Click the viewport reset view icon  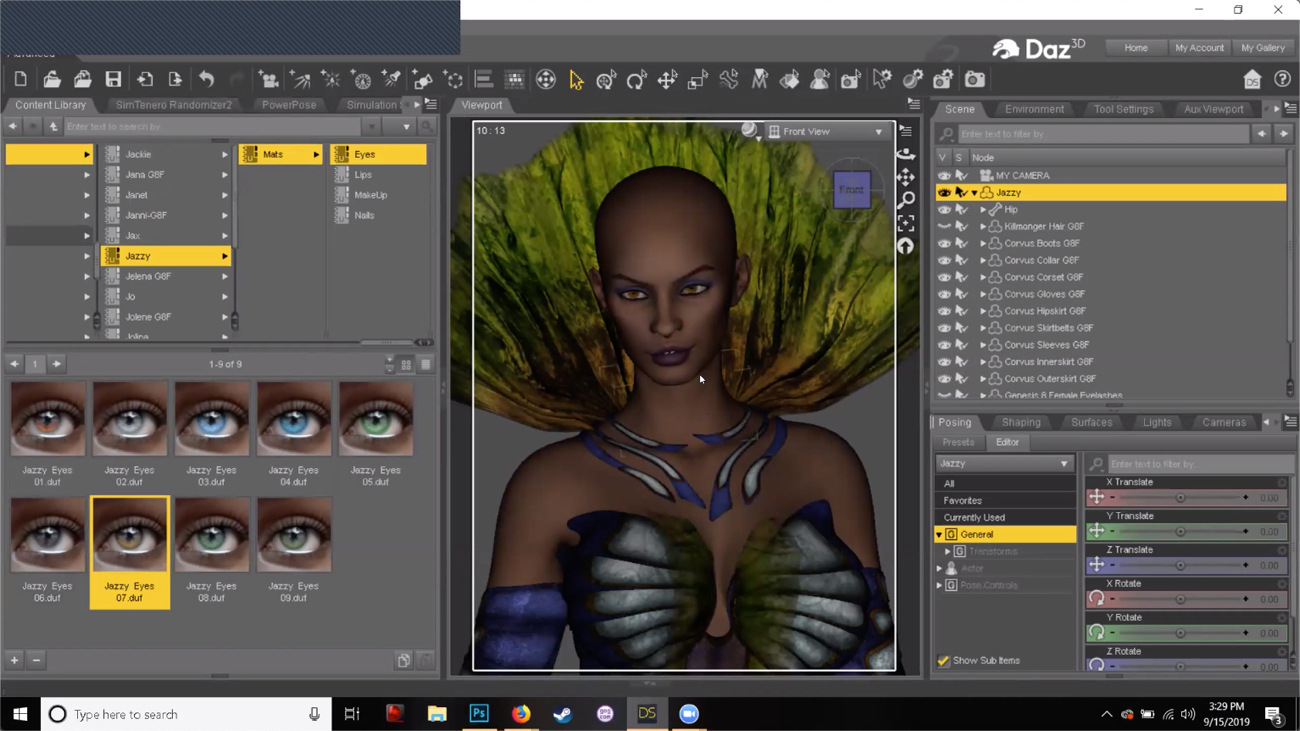tap(906, 246)
